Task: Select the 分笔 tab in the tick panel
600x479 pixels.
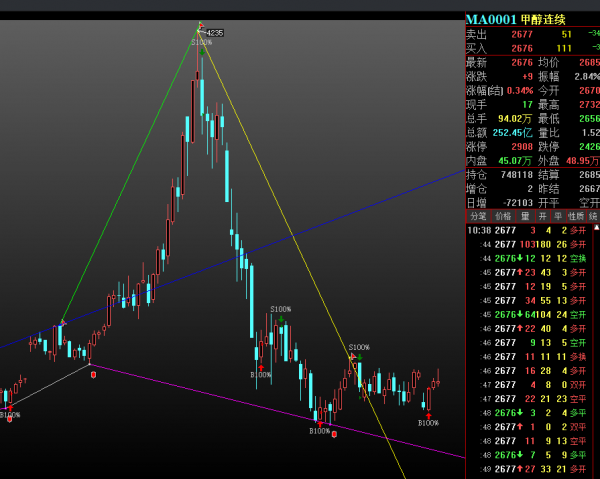Action: [x=478, y=216]
